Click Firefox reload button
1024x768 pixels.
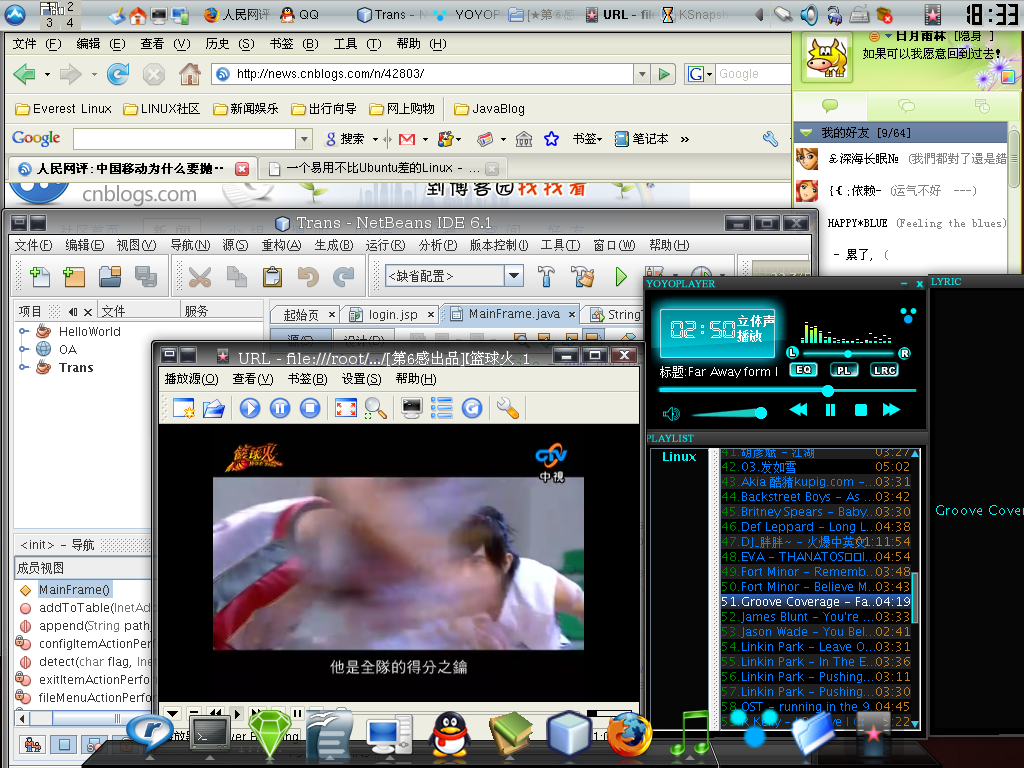coord(118,74)
